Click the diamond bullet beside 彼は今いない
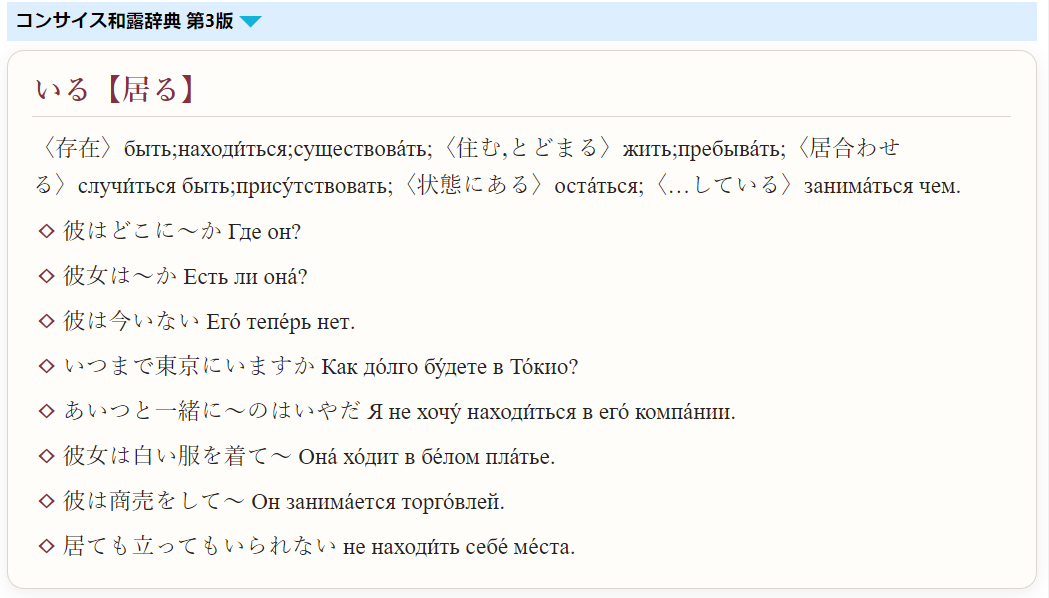Image resolution: width=1049 pixels, height=598 pixels. pos(46,321)
